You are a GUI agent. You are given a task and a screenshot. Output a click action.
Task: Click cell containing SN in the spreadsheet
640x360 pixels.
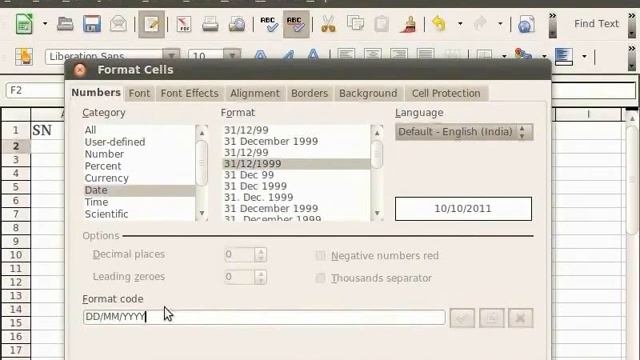[x=47, y=131]
